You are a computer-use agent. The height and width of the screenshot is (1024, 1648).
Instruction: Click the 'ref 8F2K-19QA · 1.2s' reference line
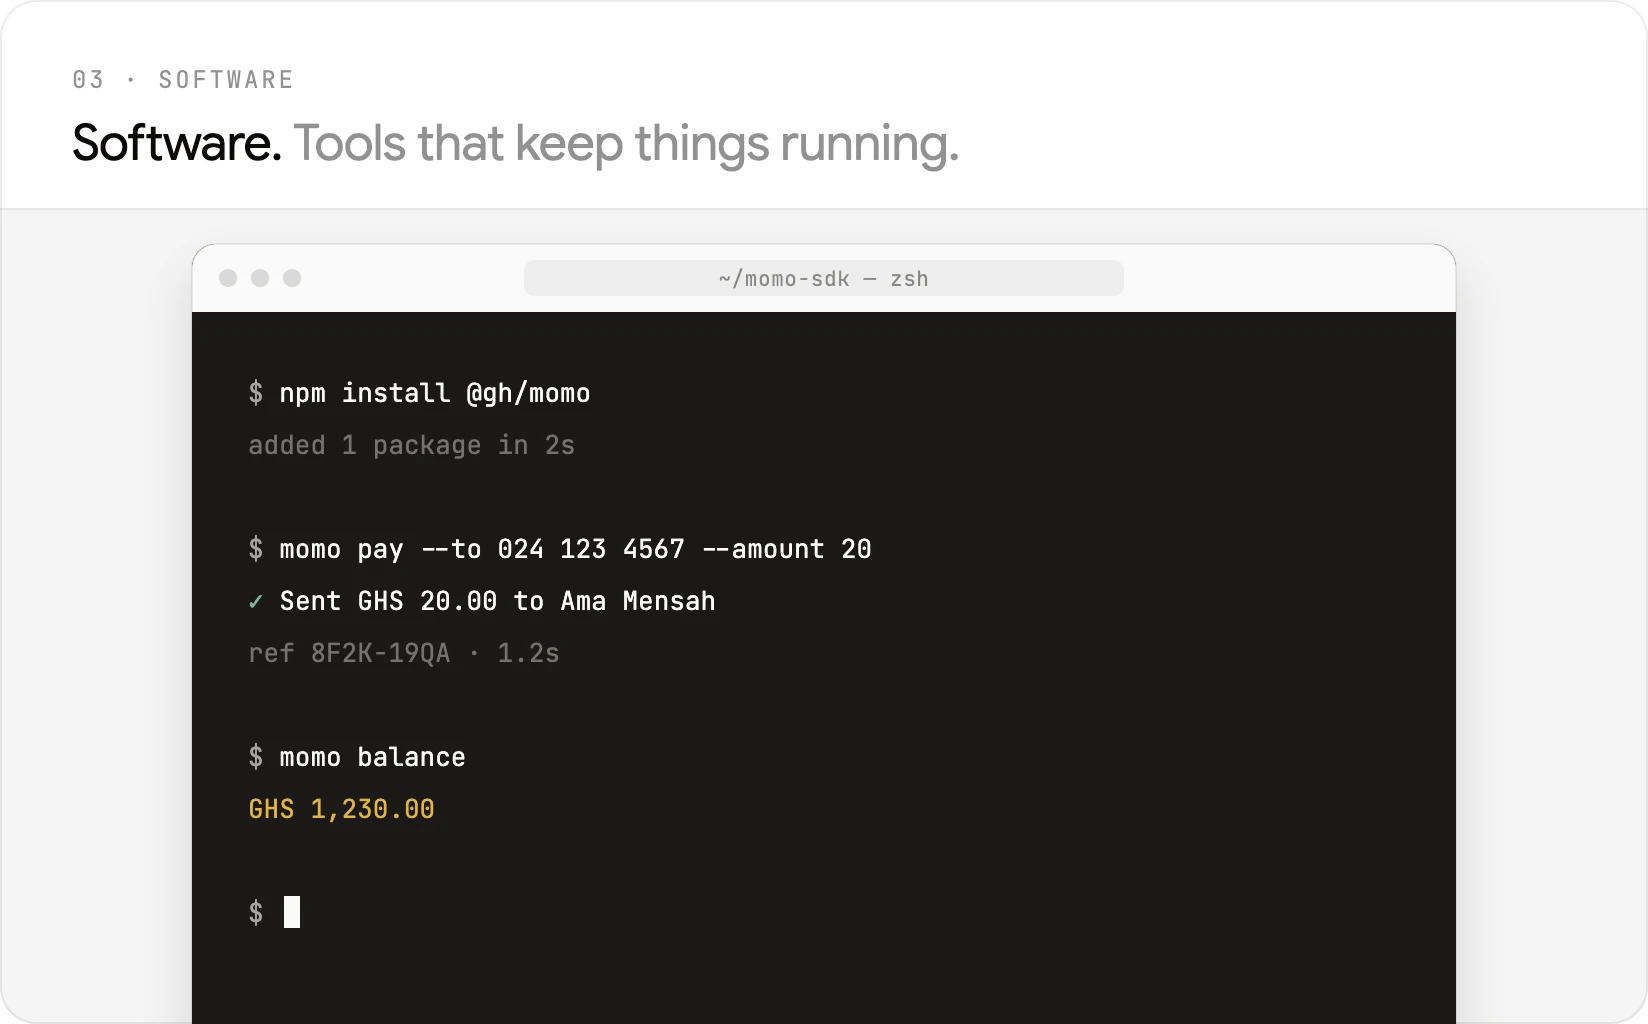click(404, 653)
